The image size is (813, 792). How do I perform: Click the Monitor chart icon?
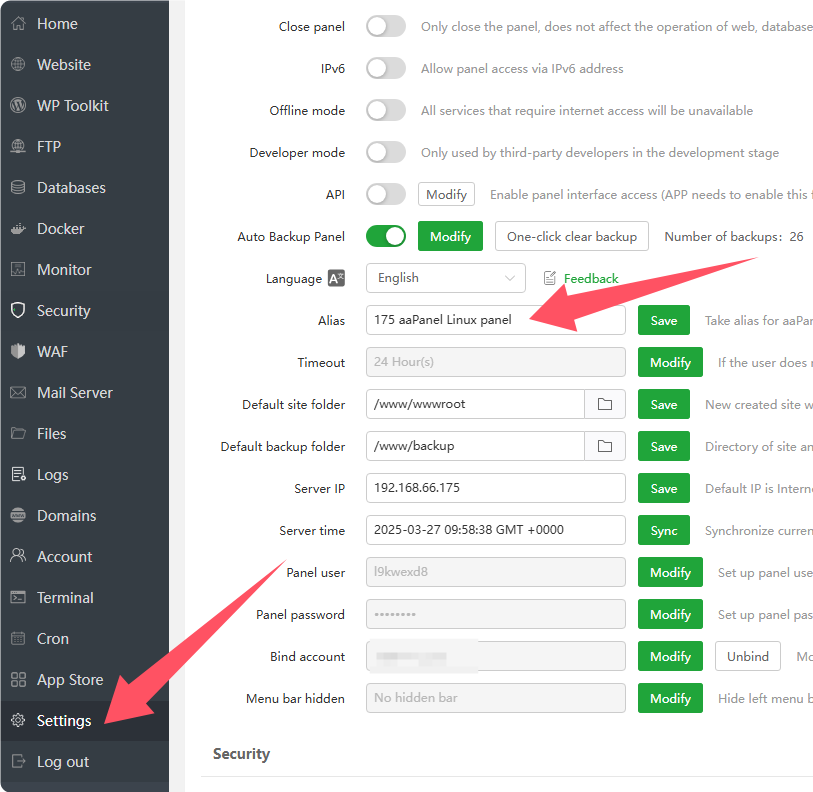pyautogui.click(x=18, y=269)
